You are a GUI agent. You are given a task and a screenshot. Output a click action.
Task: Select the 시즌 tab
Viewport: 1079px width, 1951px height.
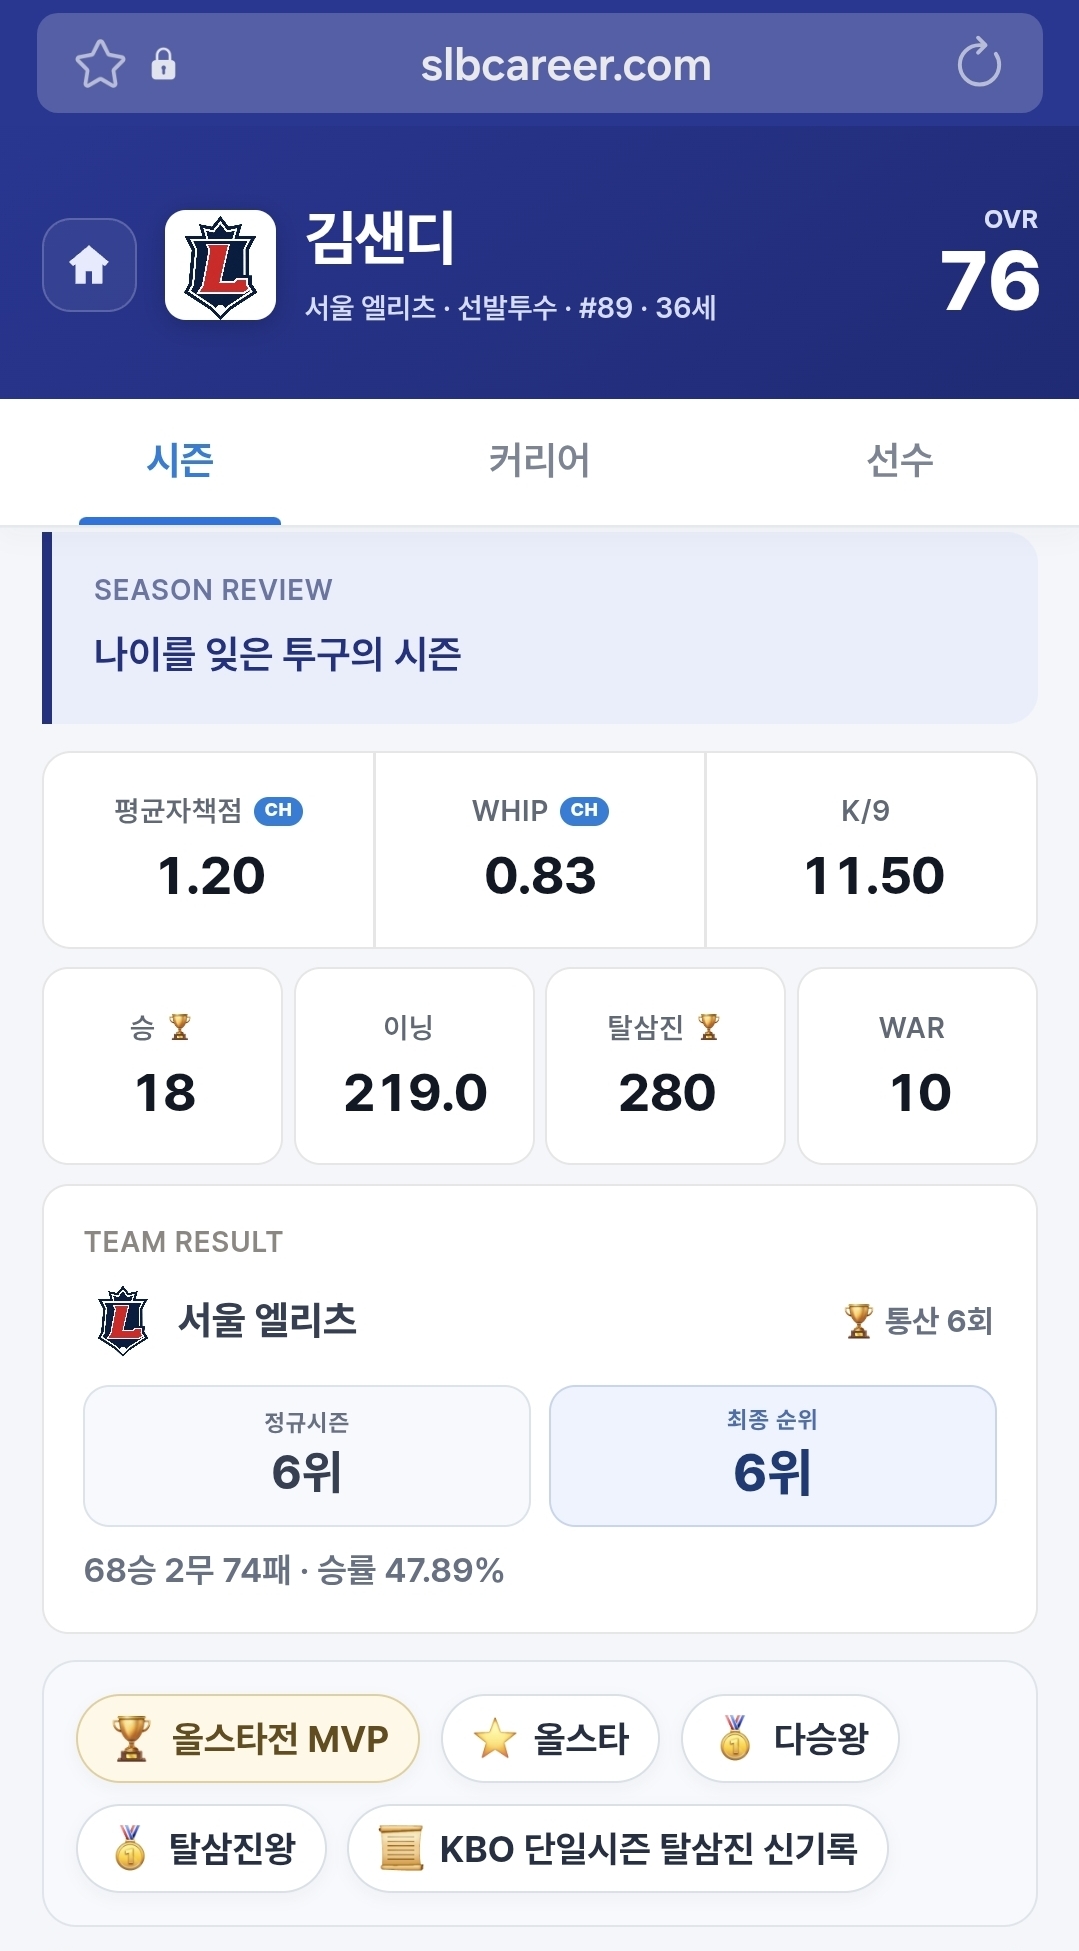coord(180,461)
